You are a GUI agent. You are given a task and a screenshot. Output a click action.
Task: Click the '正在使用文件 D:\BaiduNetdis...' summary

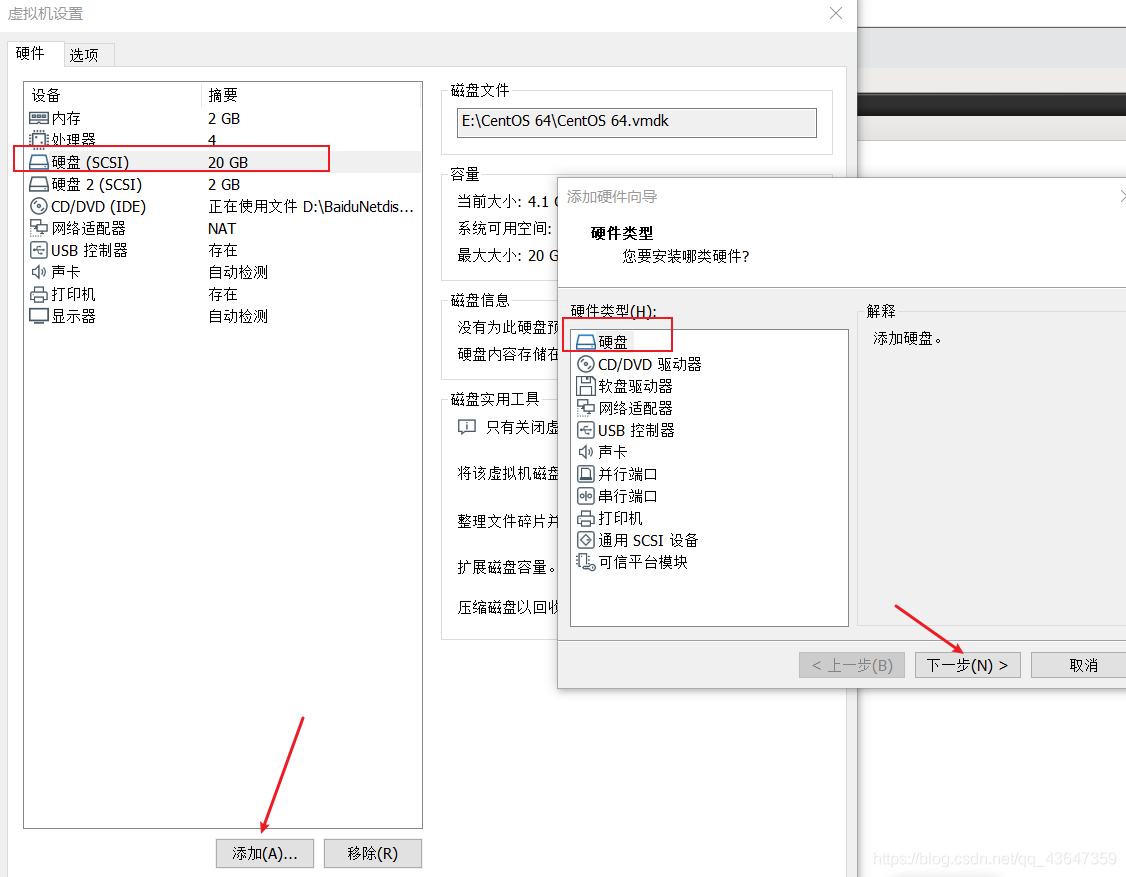coord(311,207)
